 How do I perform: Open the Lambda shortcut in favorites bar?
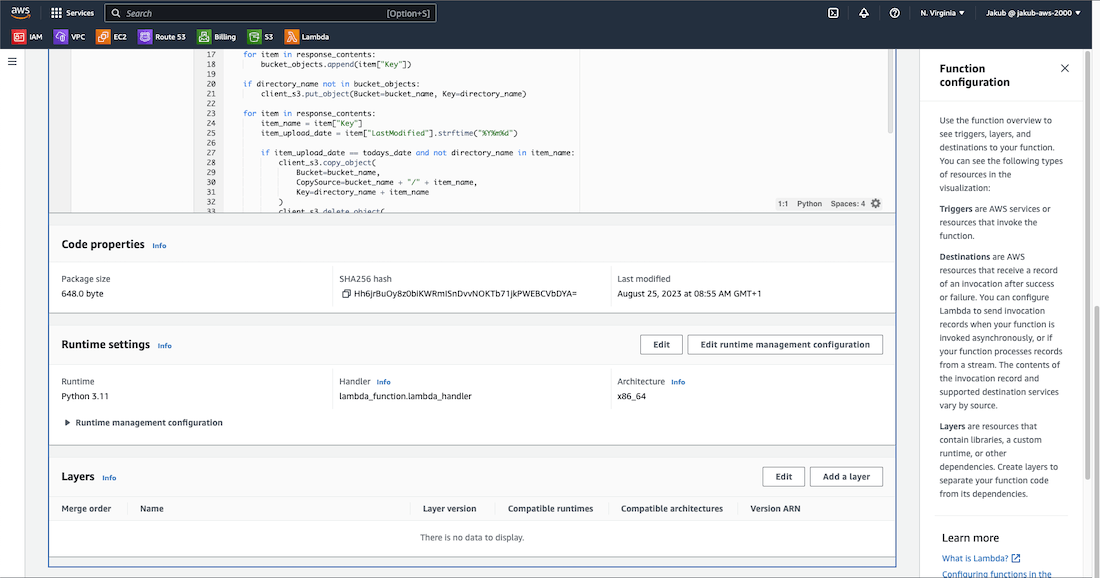pos(307,37)
